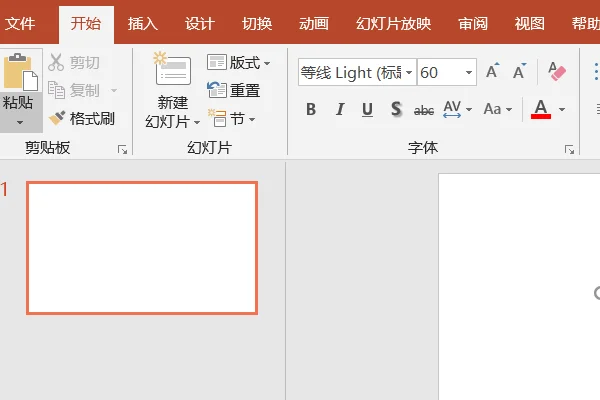Switch to the 切换 (Transitions) tab
Screen dimensions: 600x400
pyautogui.click(x=257, y=24)
